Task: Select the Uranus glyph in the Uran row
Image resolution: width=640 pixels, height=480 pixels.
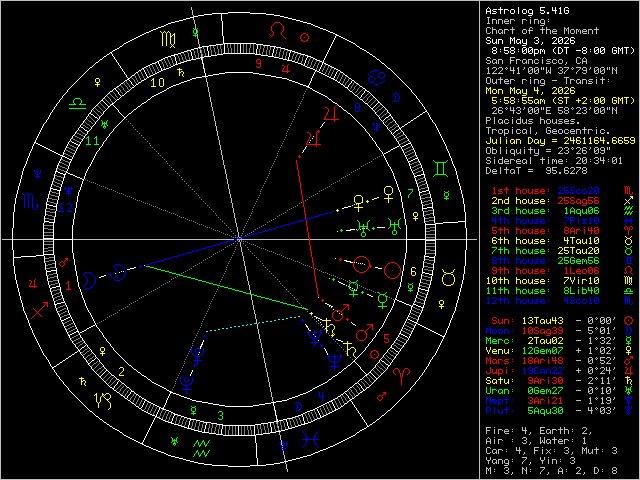Action: tap(629, 391)
